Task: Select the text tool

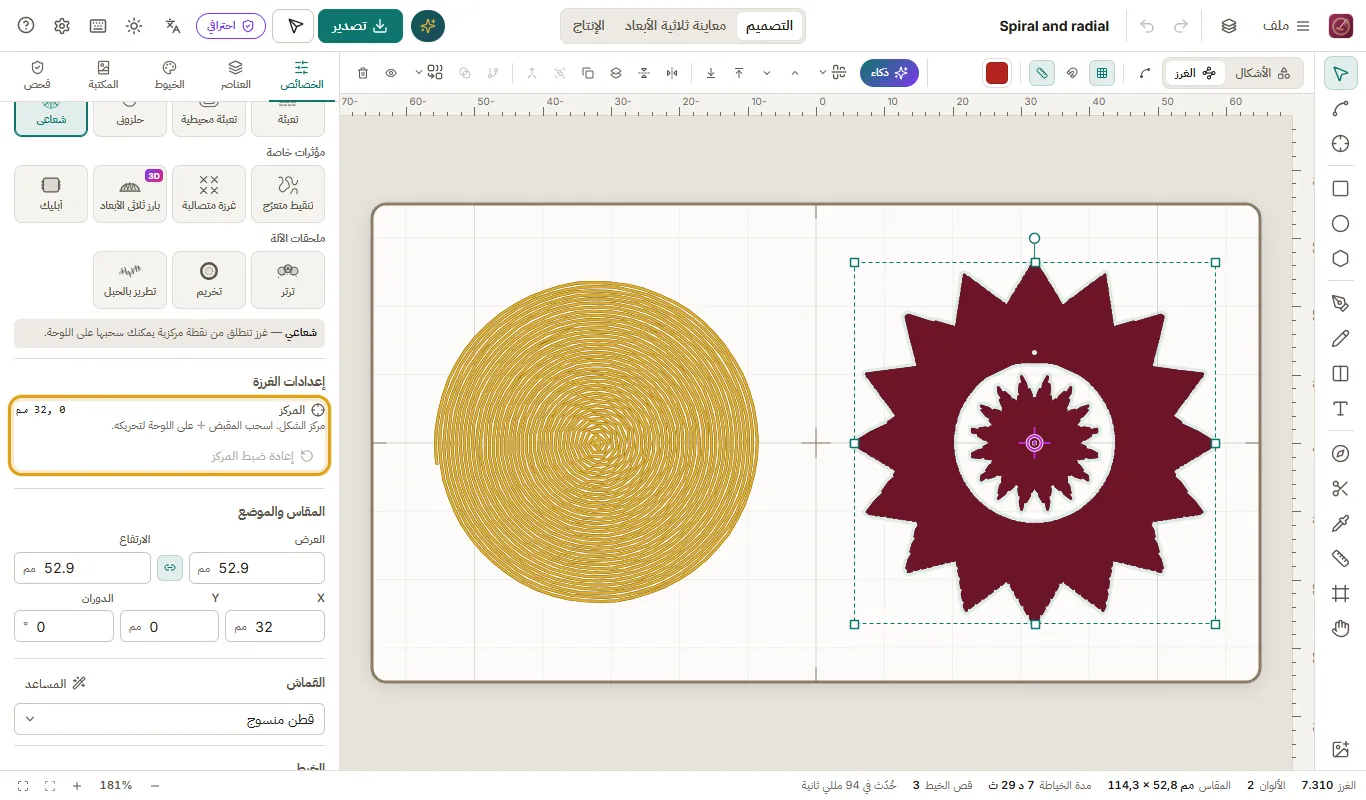Action: (x=1341, y=409)
